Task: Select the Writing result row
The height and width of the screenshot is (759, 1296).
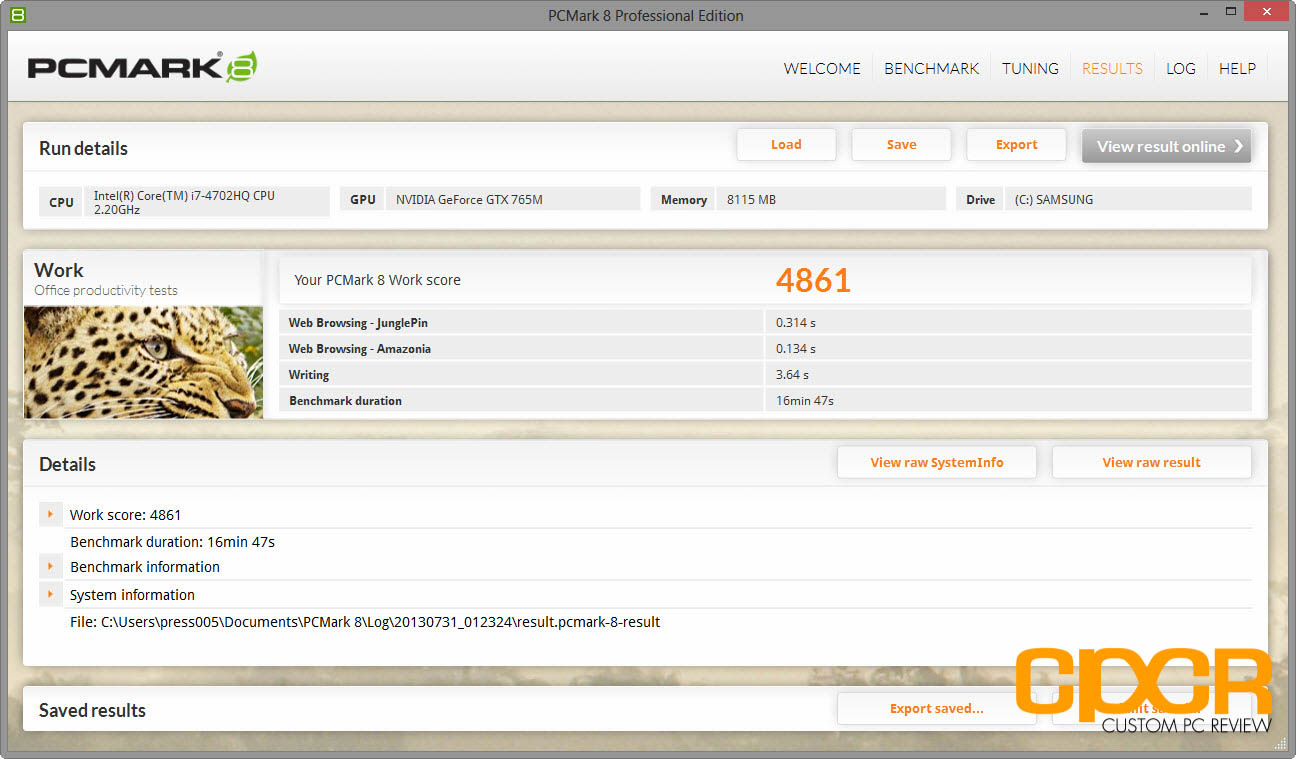Action: coord(765,374)
